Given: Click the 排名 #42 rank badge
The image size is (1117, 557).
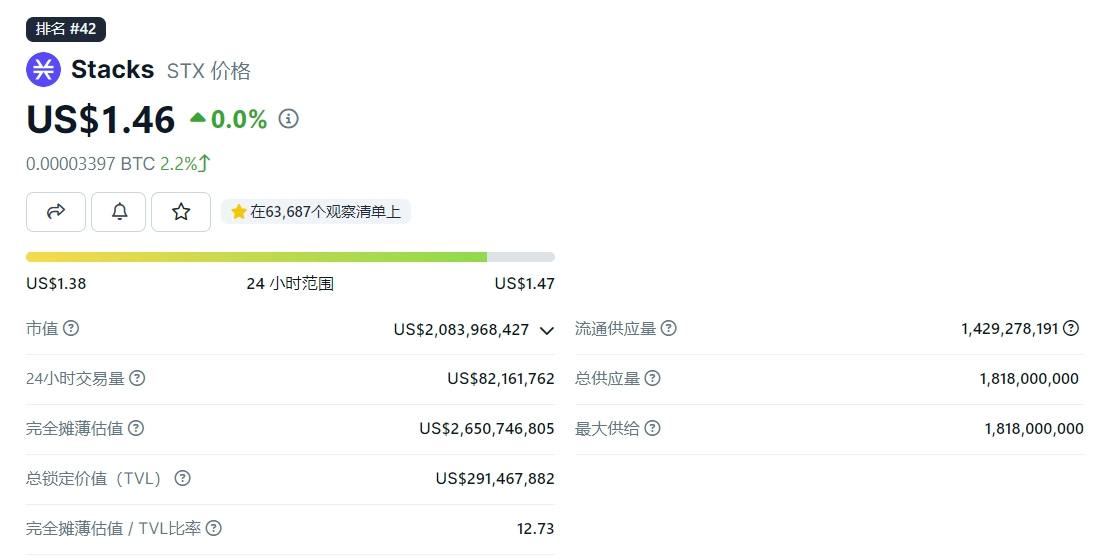Looking at the screenshot, I should tap(66, 29).
